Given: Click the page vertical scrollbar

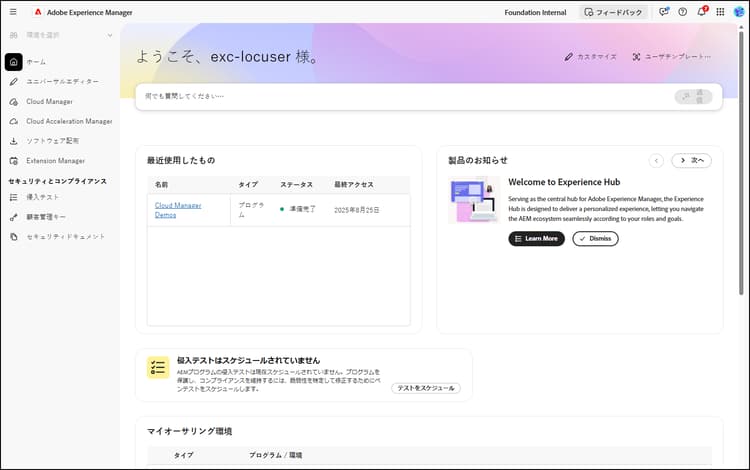Looking at the screenshot, I should pos(741,163).
